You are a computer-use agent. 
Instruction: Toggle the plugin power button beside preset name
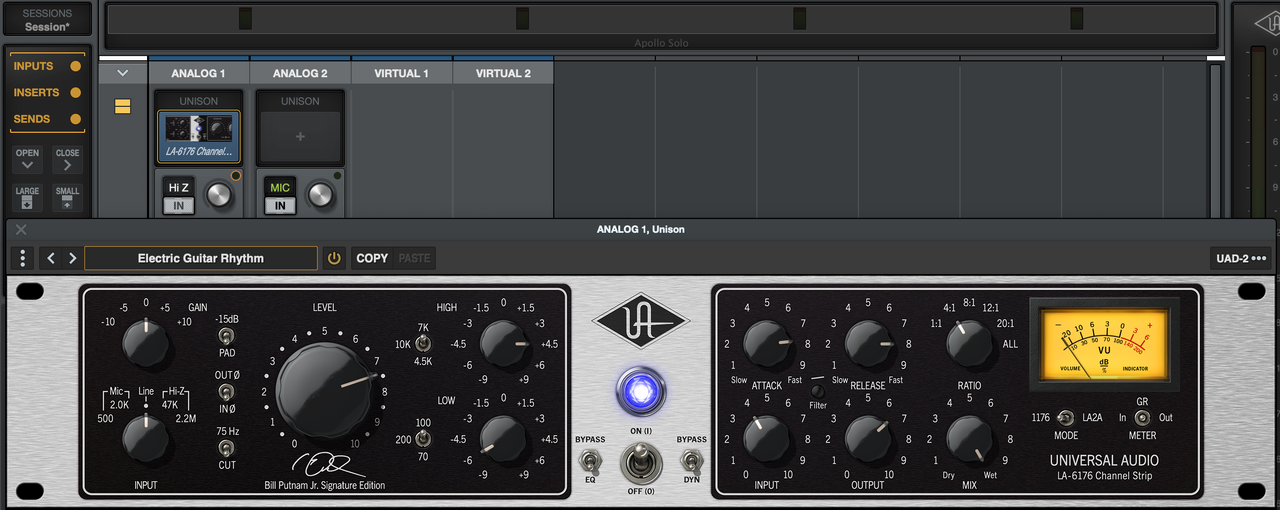(334, 258)
